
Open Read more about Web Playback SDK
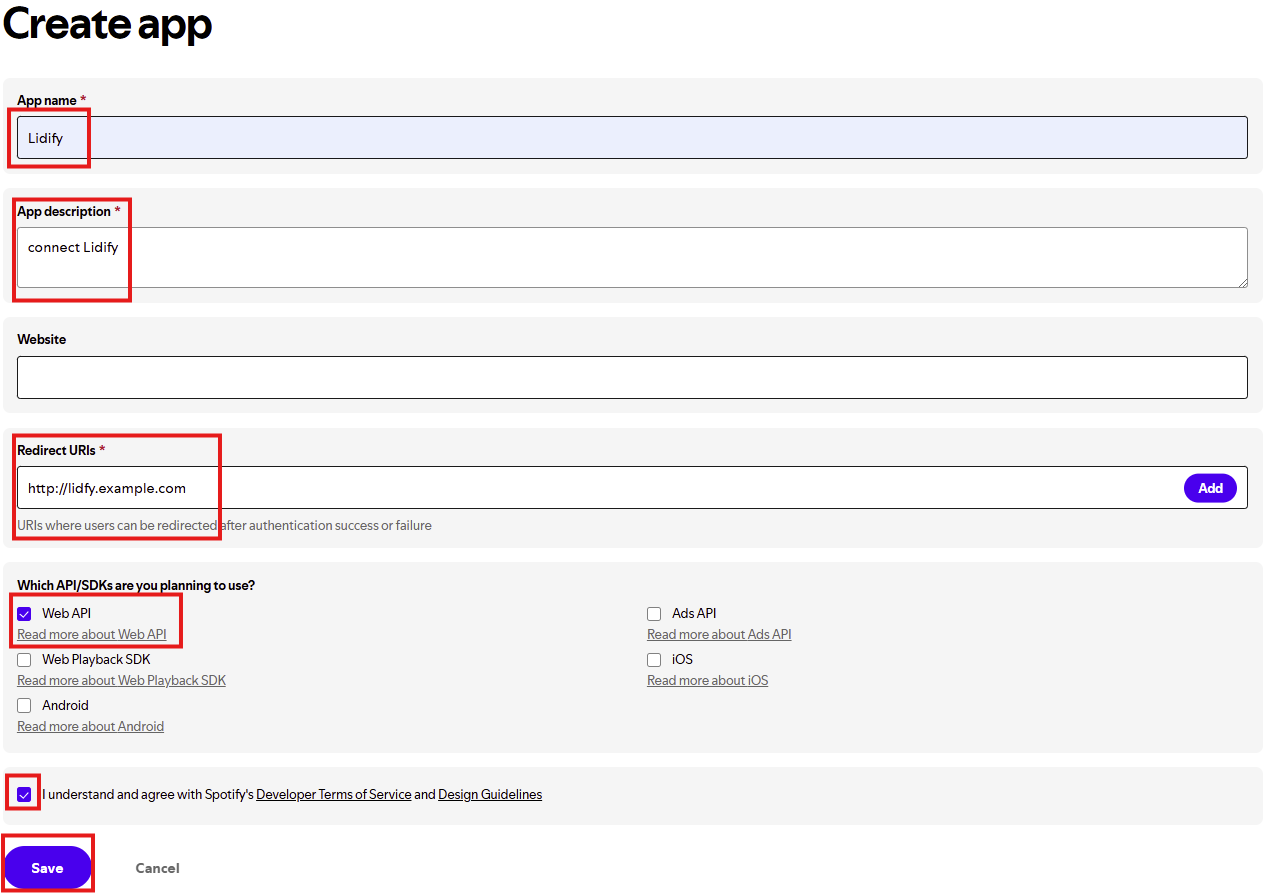point(121,681)
